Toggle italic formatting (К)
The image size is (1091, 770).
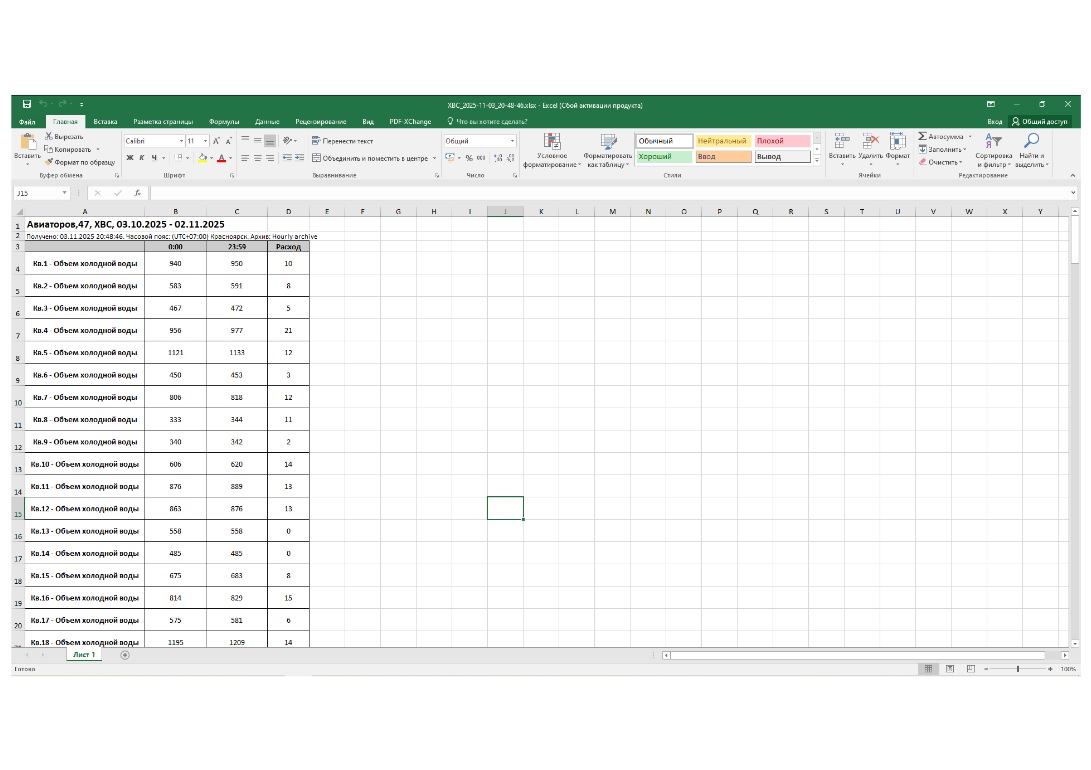(x=142, y=158)
